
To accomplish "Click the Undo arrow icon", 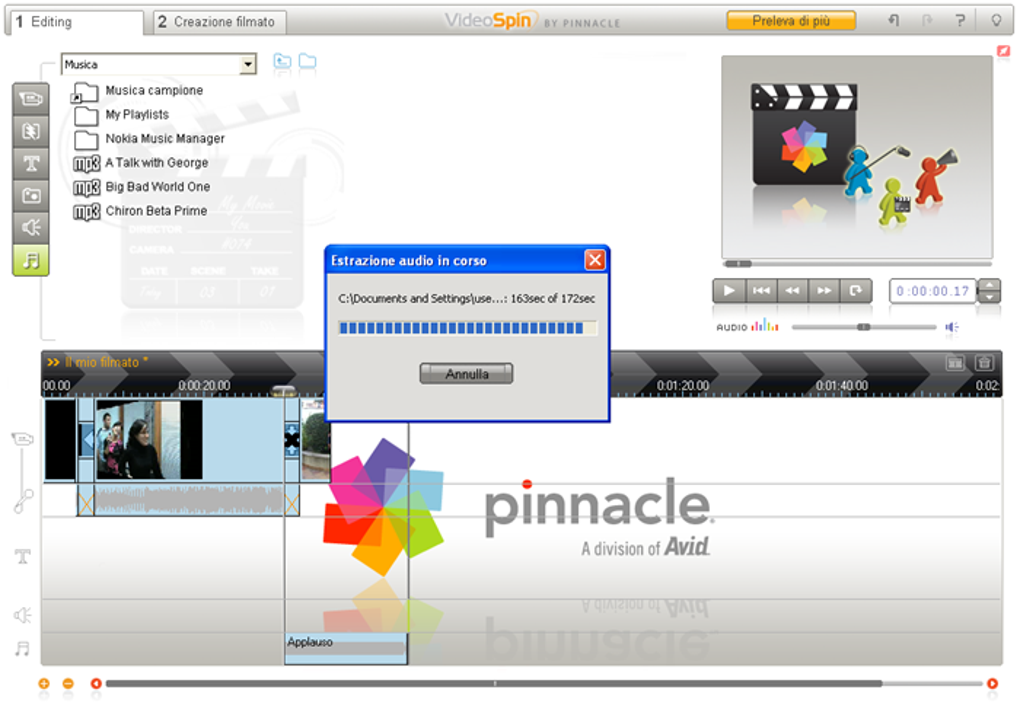I will coord(894,21).
